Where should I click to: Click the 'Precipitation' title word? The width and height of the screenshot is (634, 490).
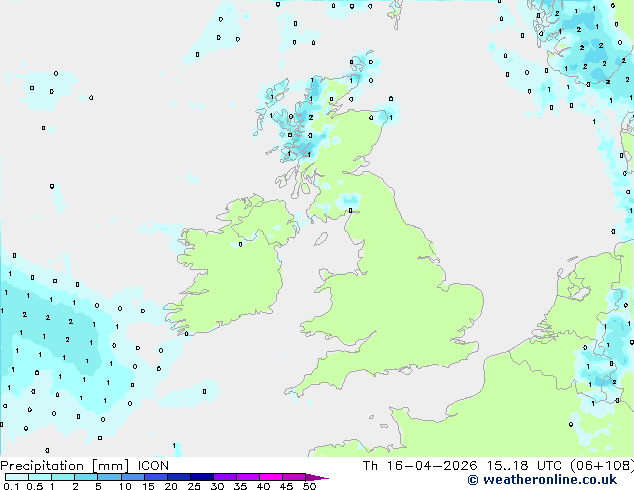(x=42, y=466)
